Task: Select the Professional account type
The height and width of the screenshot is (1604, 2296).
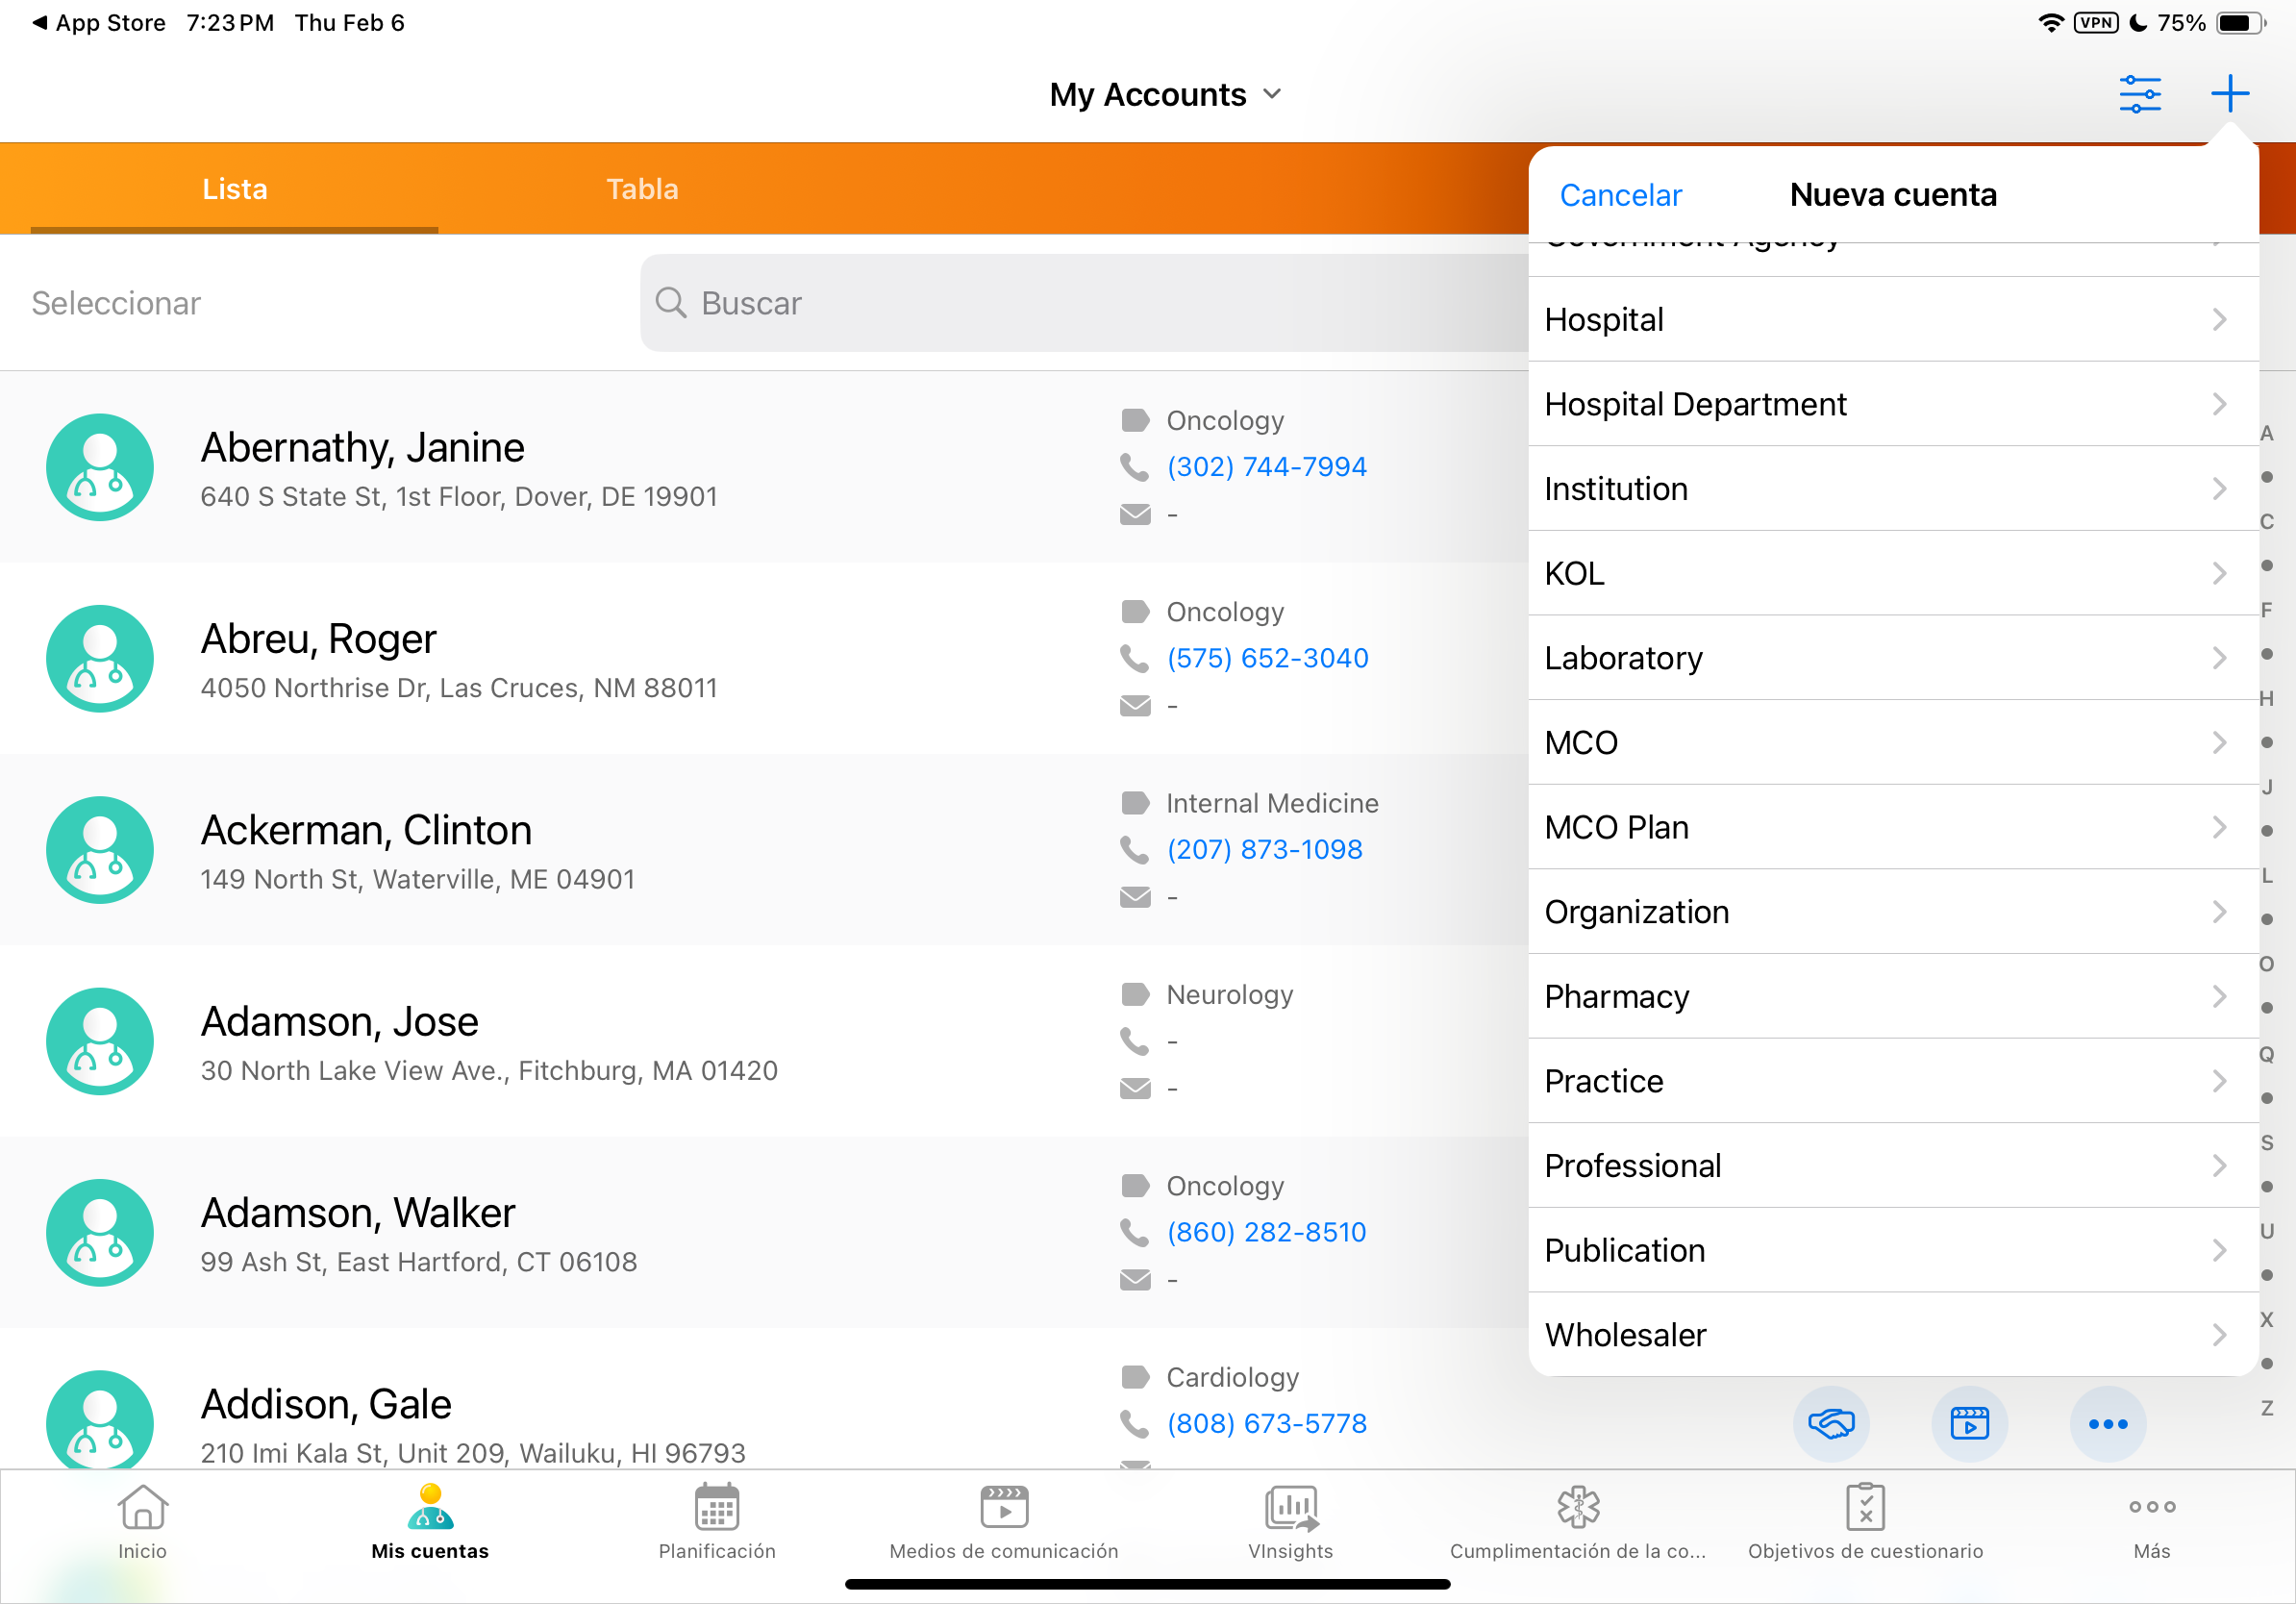Action: 1890,1166
